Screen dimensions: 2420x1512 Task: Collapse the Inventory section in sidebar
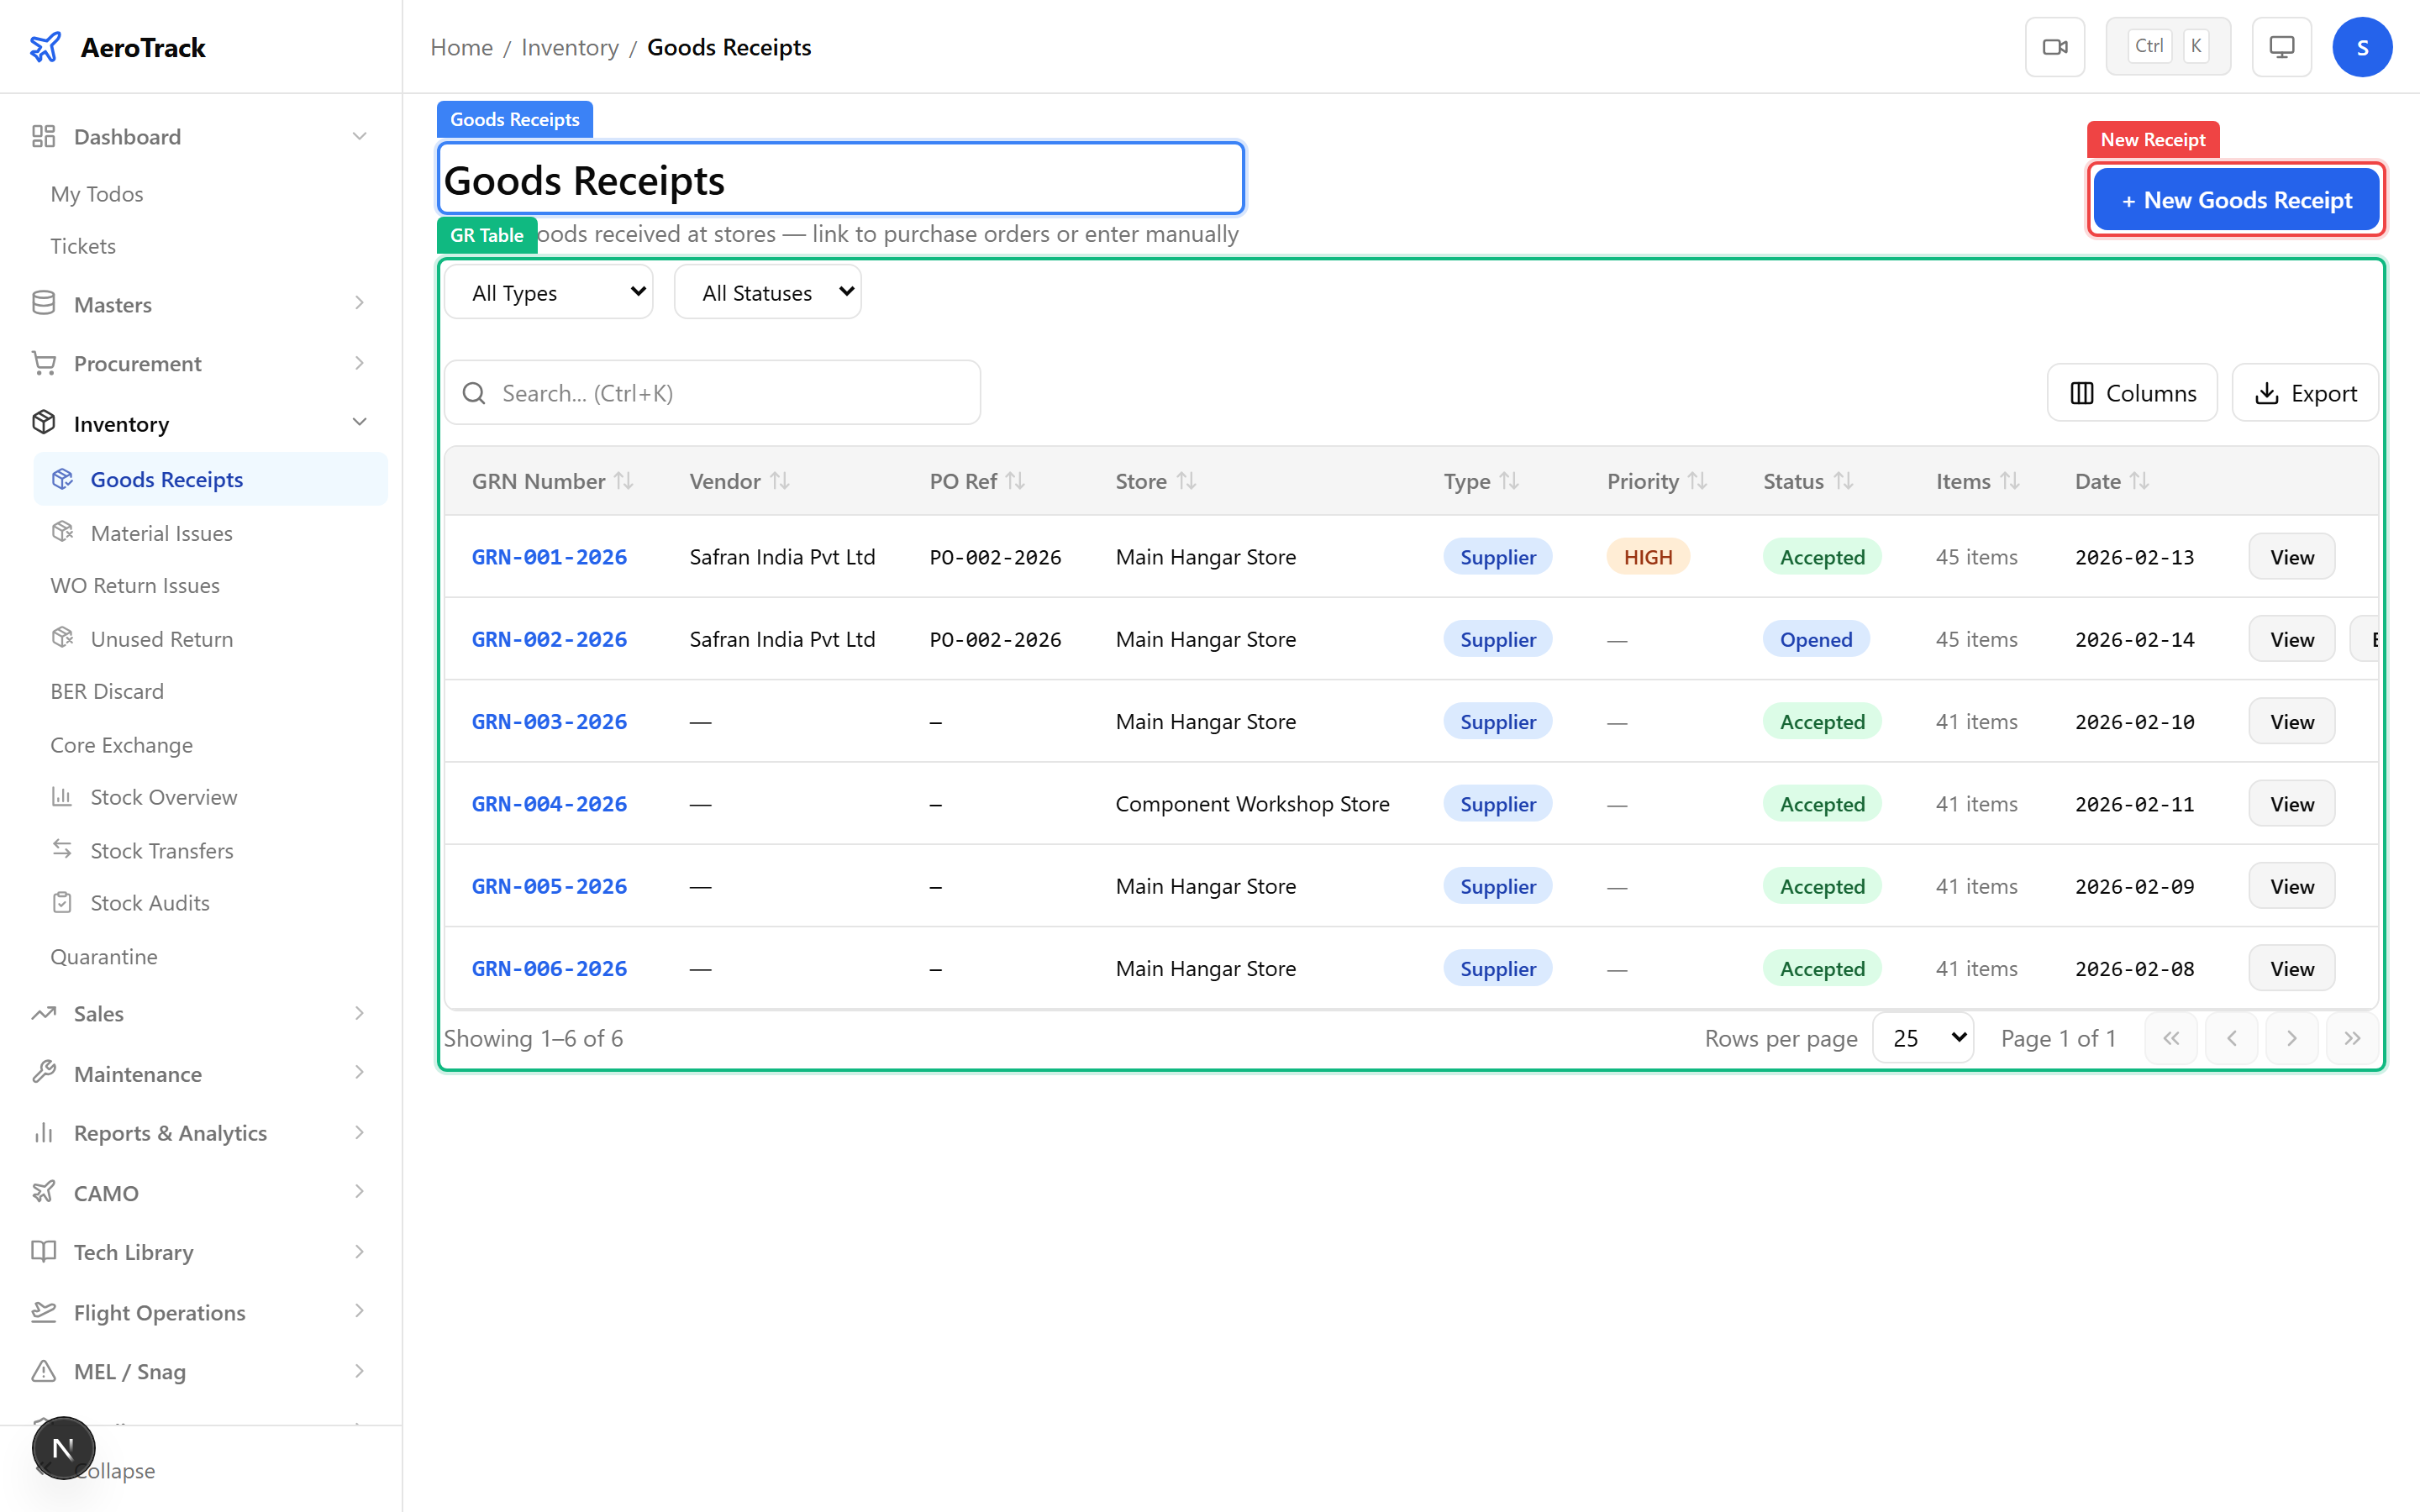click(359, 422)
